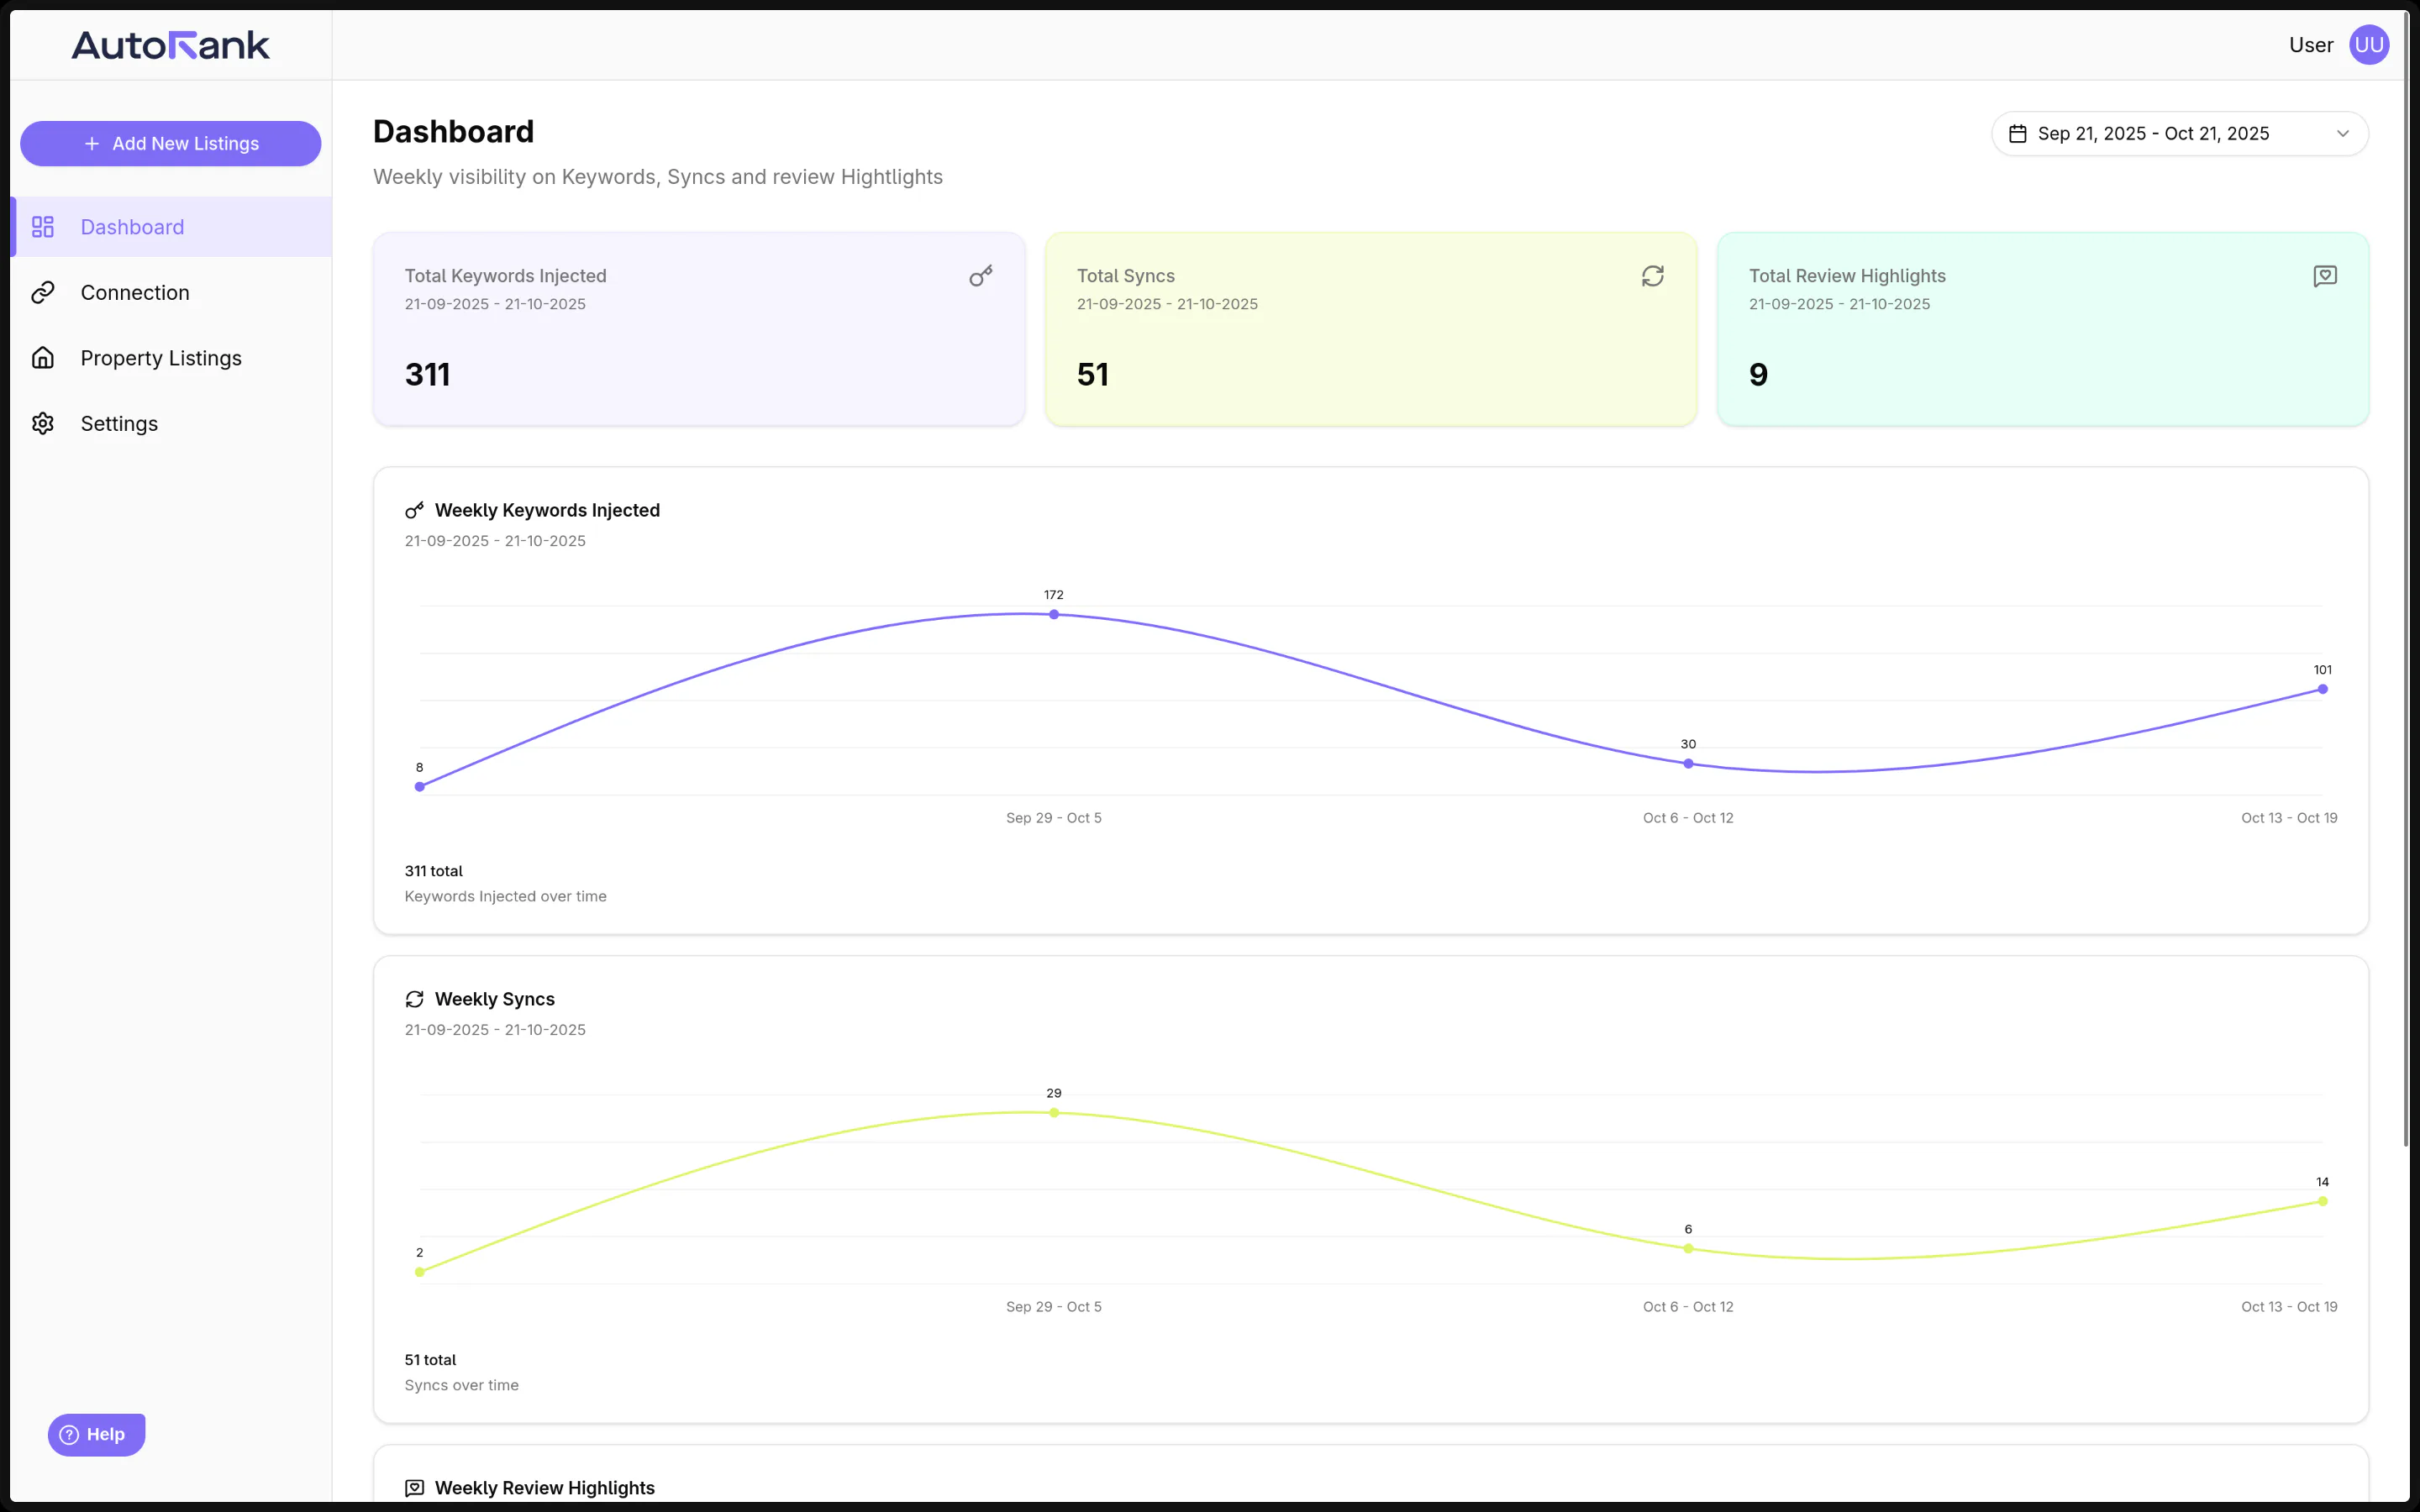
Task: Click the date range on Total Keywords Injected card
Action: pos(495,304)
